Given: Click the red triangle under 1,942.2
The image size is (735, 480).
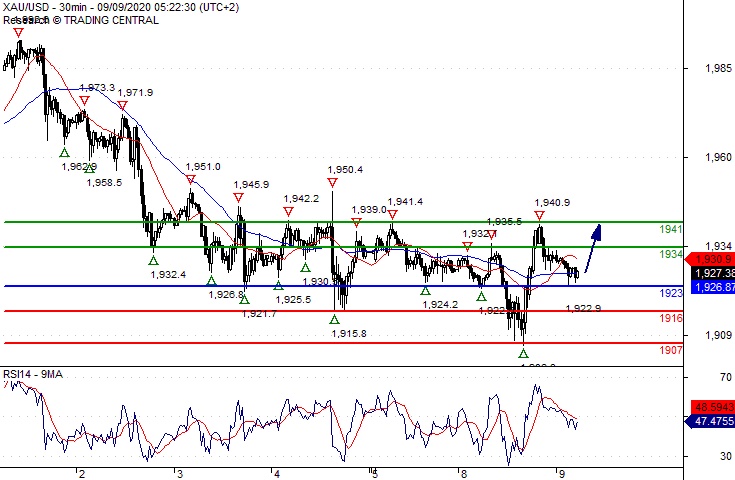Looking at the screenshot, I should click(288, 211).
